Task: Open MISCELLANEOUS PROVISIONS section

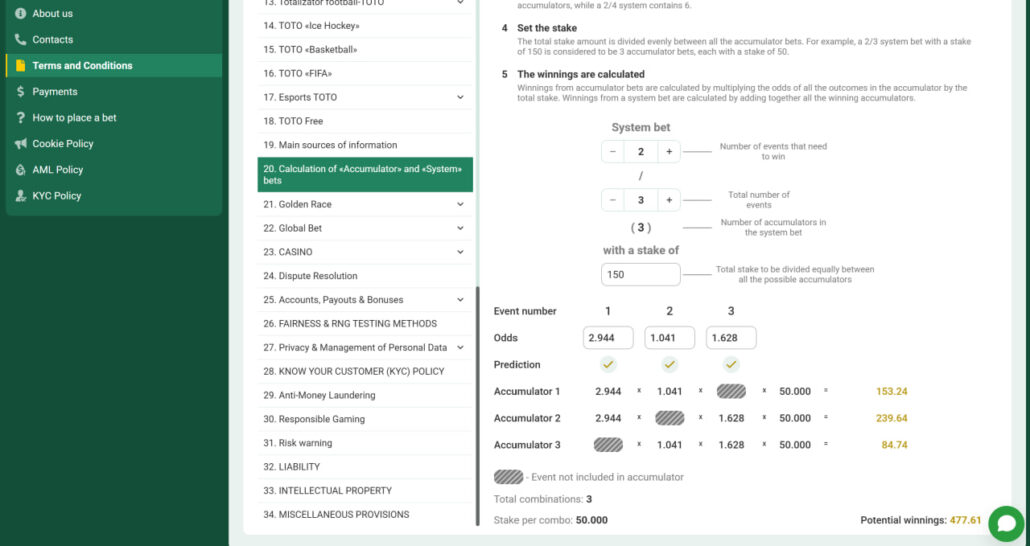Action: click(x=365, y=514)
